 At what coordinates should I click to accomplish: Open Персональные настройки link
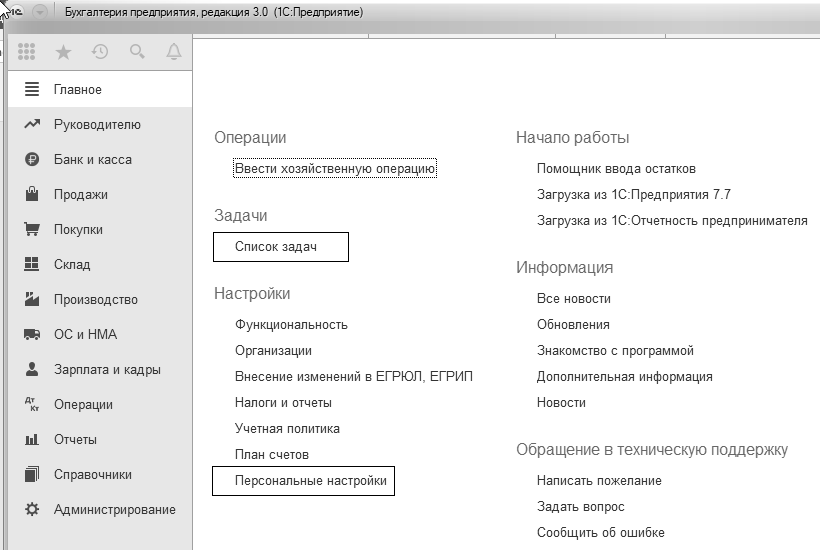[311, 480]
